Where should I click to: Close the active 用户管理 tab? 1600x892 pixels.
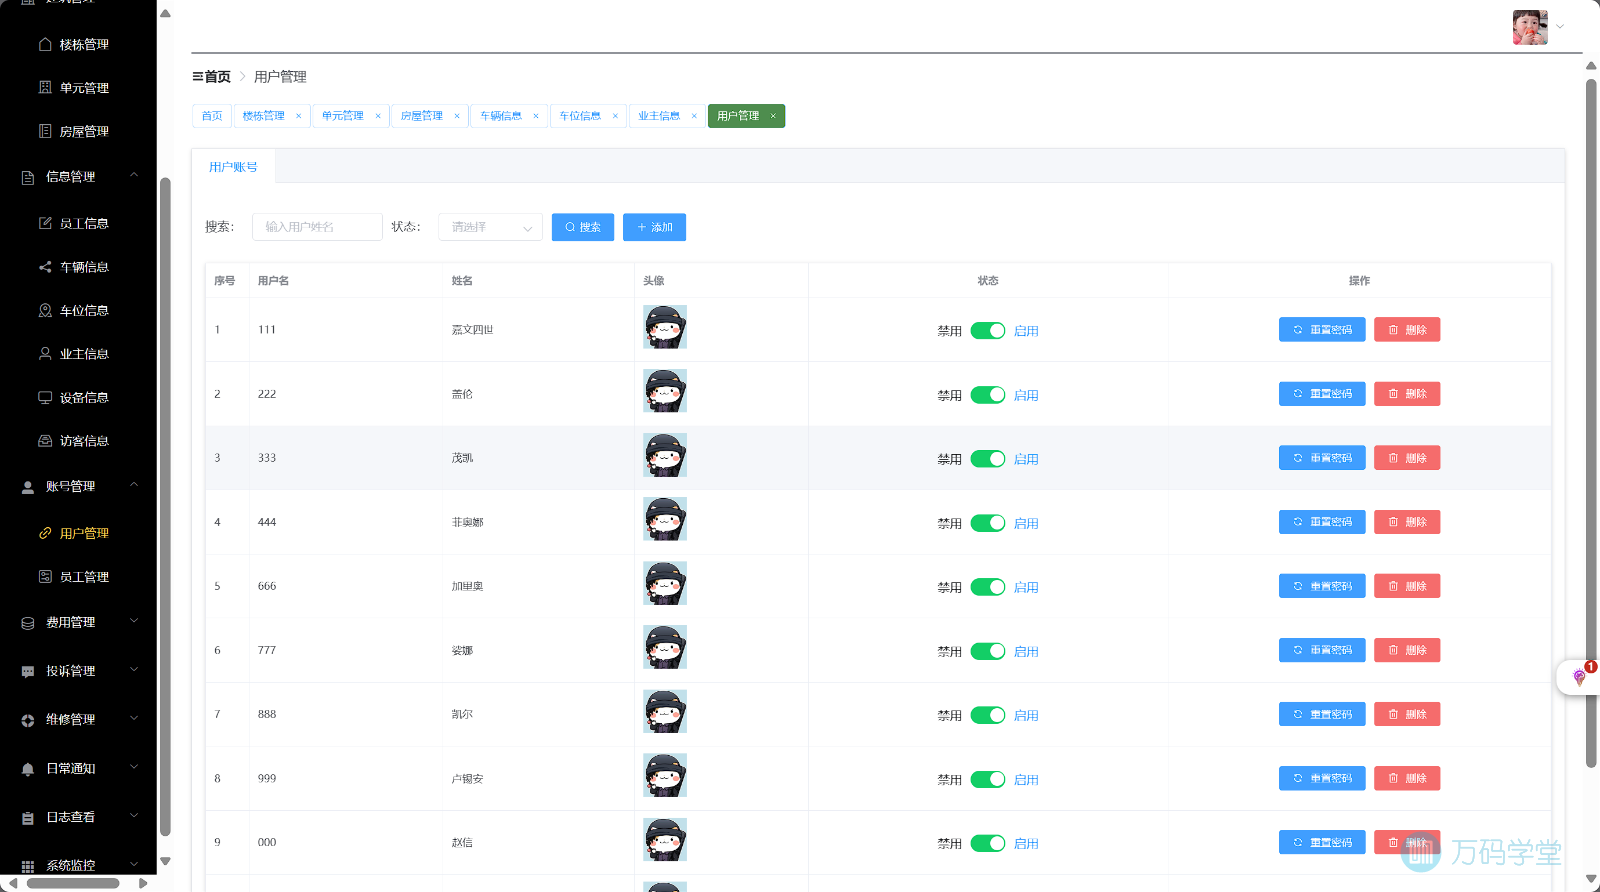tap(773, 116)
